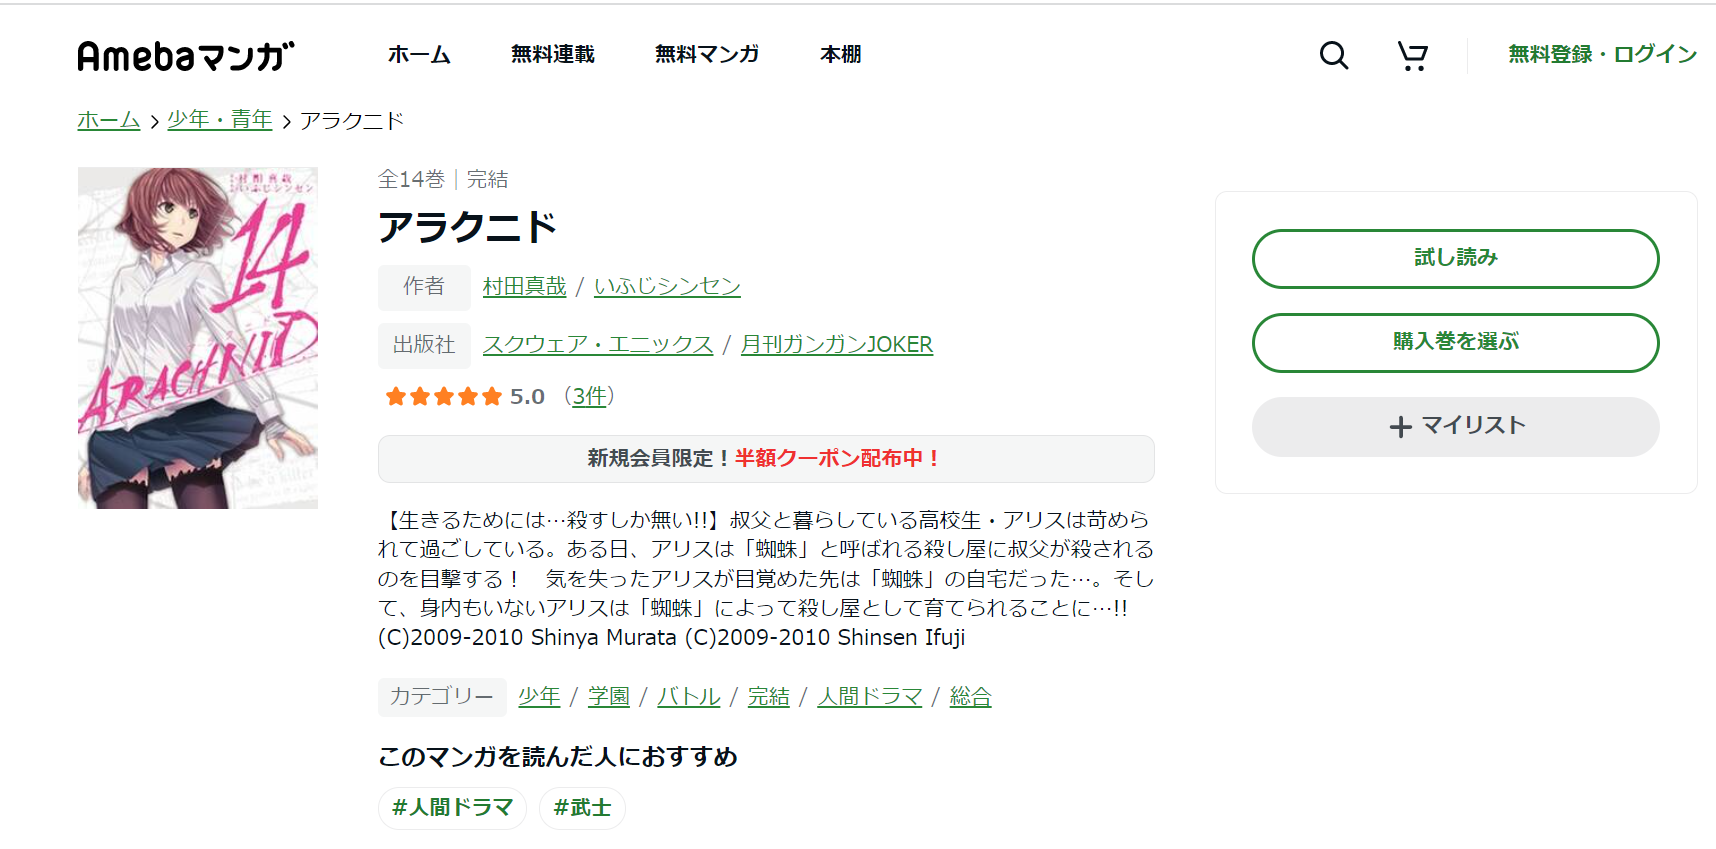Click the このマンガを読んだ人におすすめ heading

coord(558,757)
